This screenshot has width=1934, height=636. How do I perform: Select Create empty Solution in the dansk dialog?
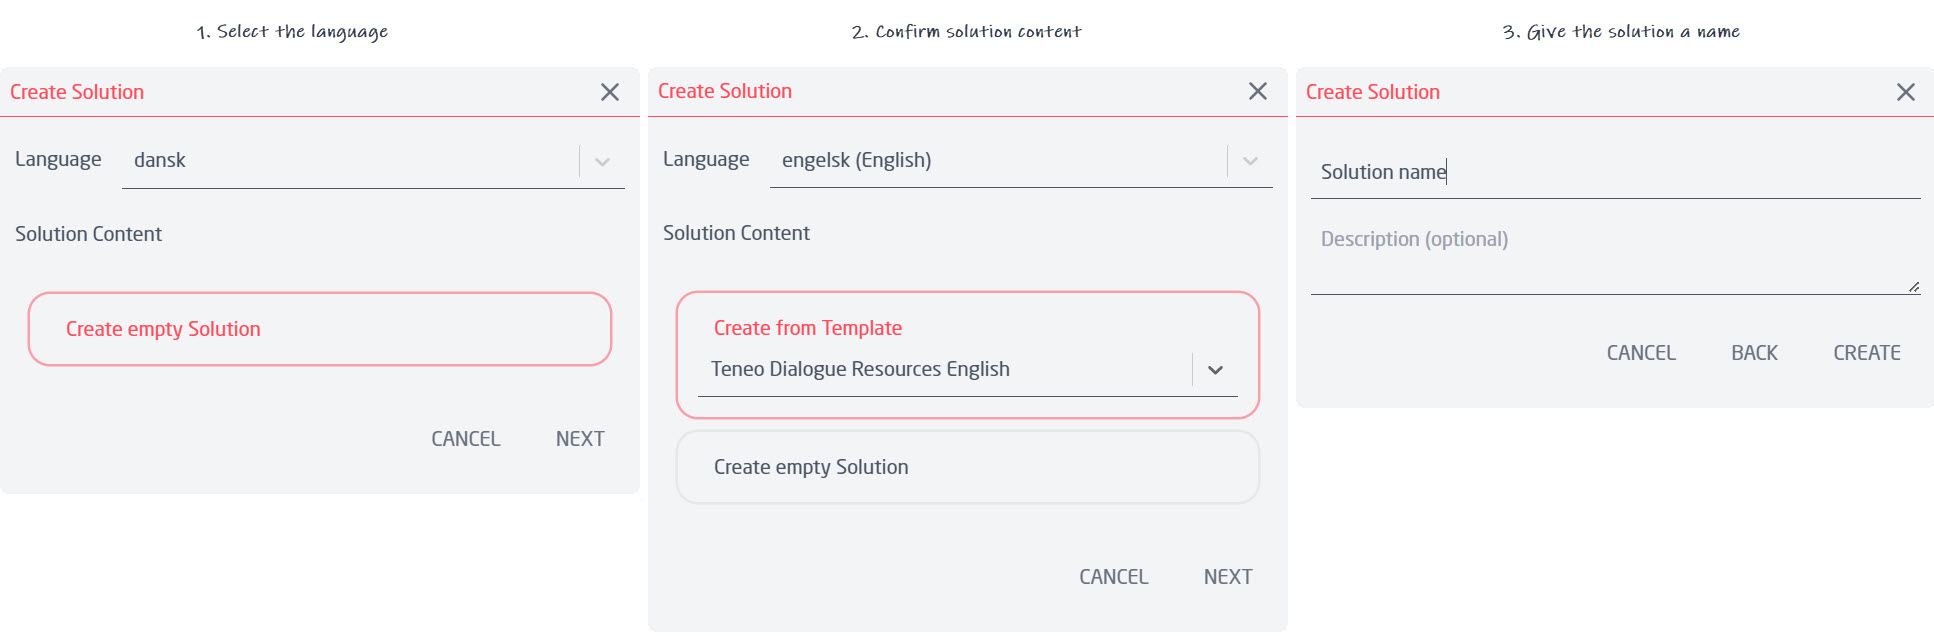[x=319, y=329]
